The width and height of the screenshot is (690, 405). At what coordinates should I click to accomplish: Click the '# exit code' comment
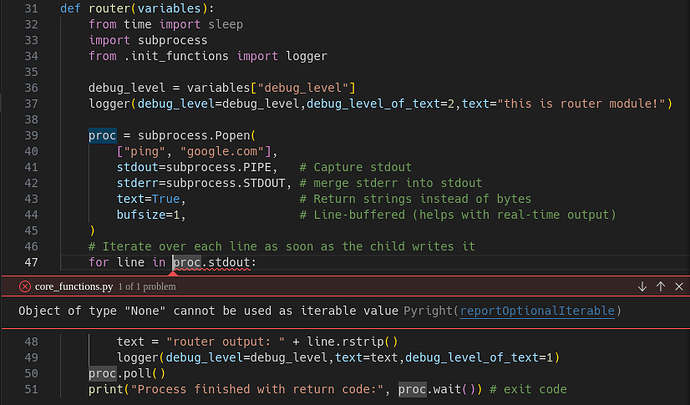[528, 389]
